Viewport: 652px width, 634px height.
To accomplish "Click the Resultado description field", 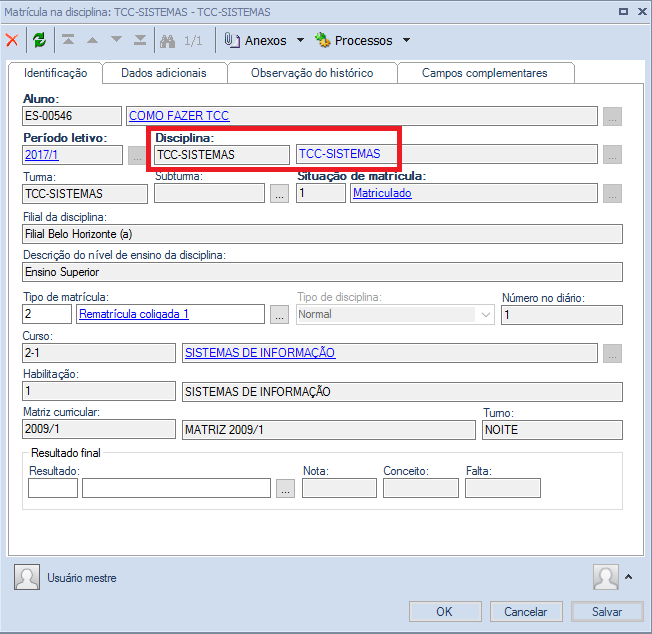I will coord(176,488).
